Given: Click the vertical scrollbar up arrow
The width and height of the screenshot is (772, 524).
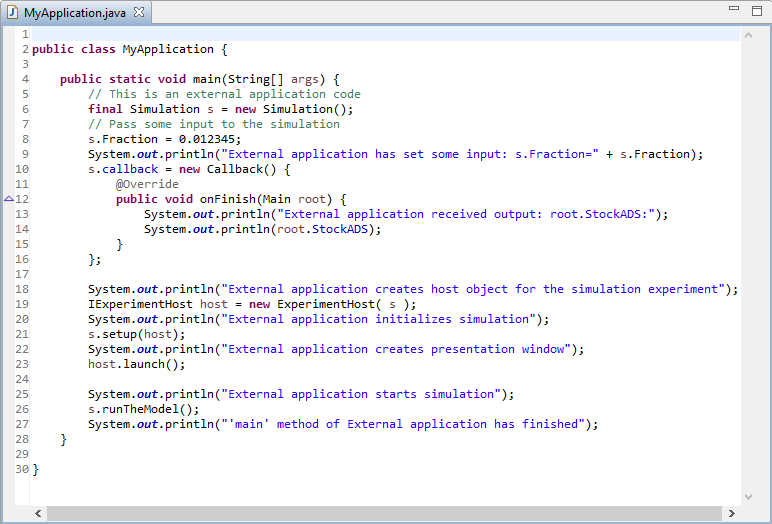Looking at the screenshot, I should click(749, 34).
